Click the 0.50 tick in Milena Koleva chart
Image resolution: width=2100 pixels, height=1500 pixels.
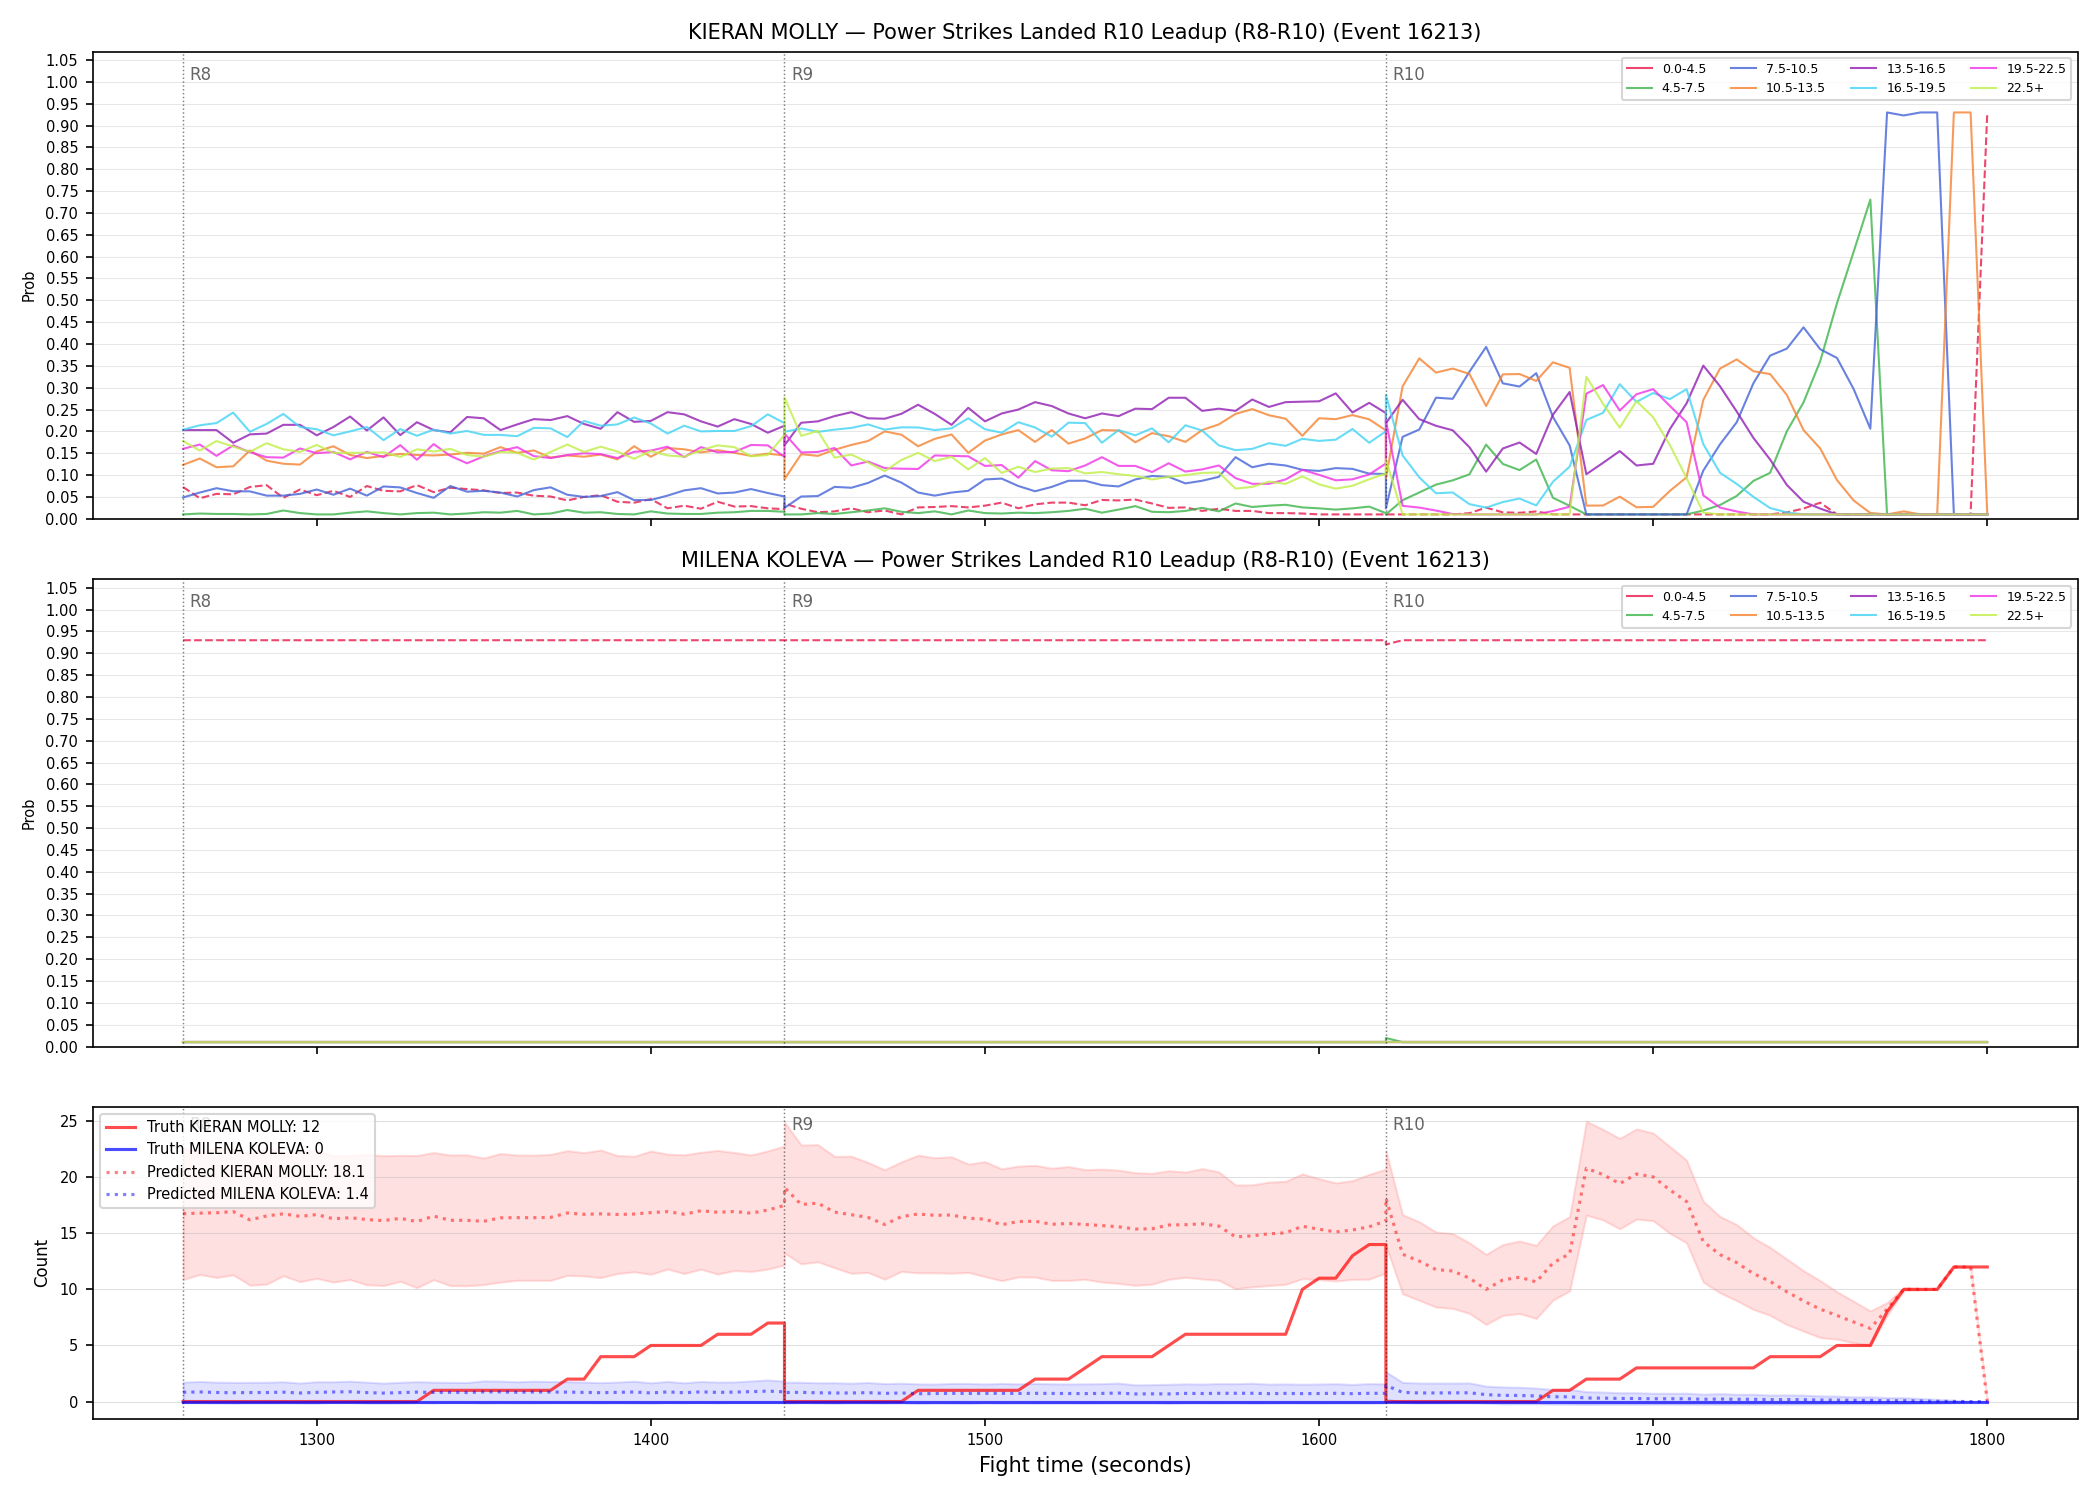62,828
